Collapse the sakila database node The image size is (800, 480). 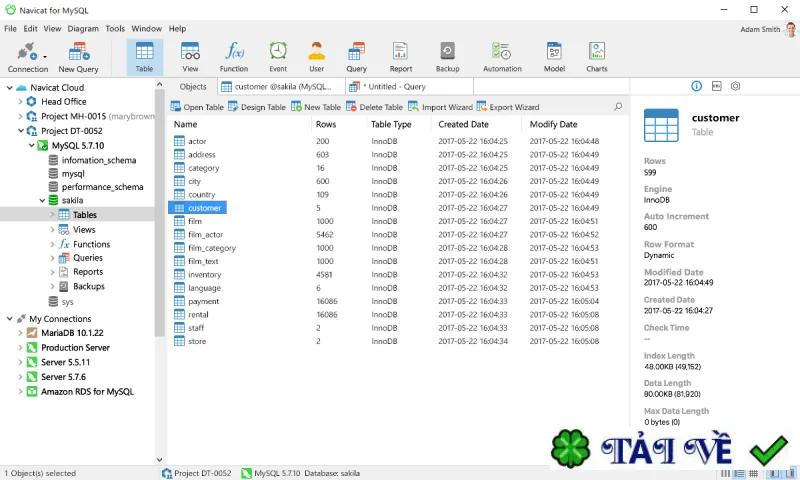pos(42,200)
